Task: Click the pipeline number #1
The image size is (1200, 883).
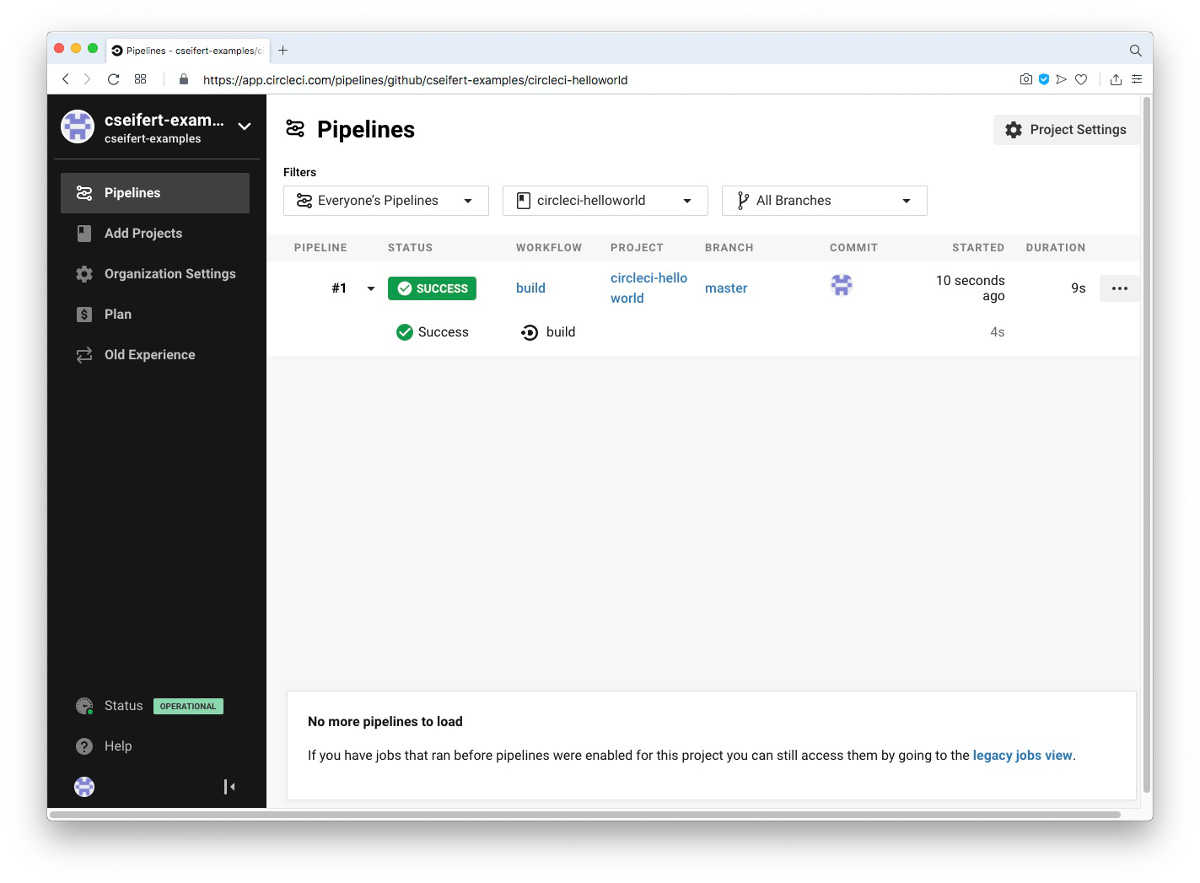Action: (339, 288)
